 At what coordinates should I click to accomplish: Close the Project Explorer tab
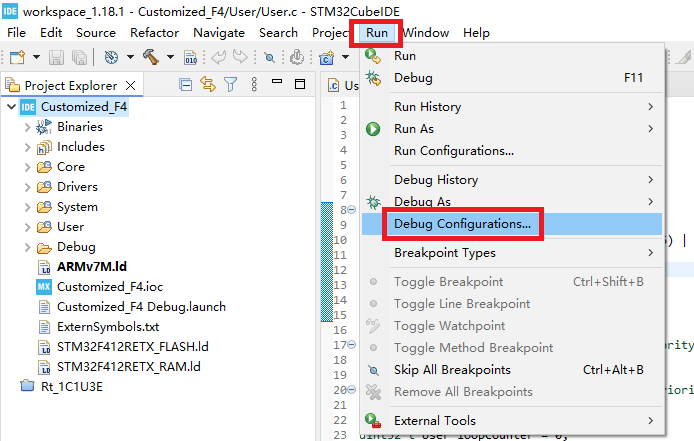tap(131, 86)
